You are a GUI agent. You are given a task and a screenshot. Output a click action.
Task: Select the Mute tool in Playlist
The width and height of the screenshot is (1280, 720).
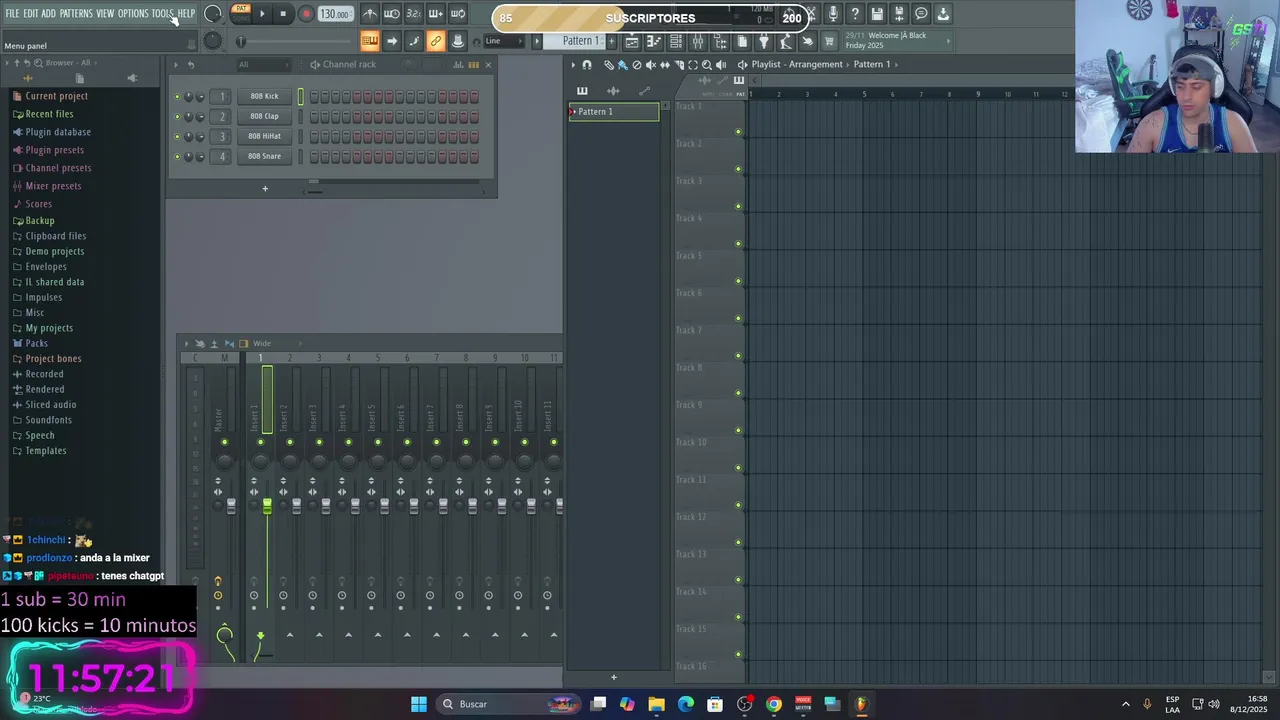[650, 65]
